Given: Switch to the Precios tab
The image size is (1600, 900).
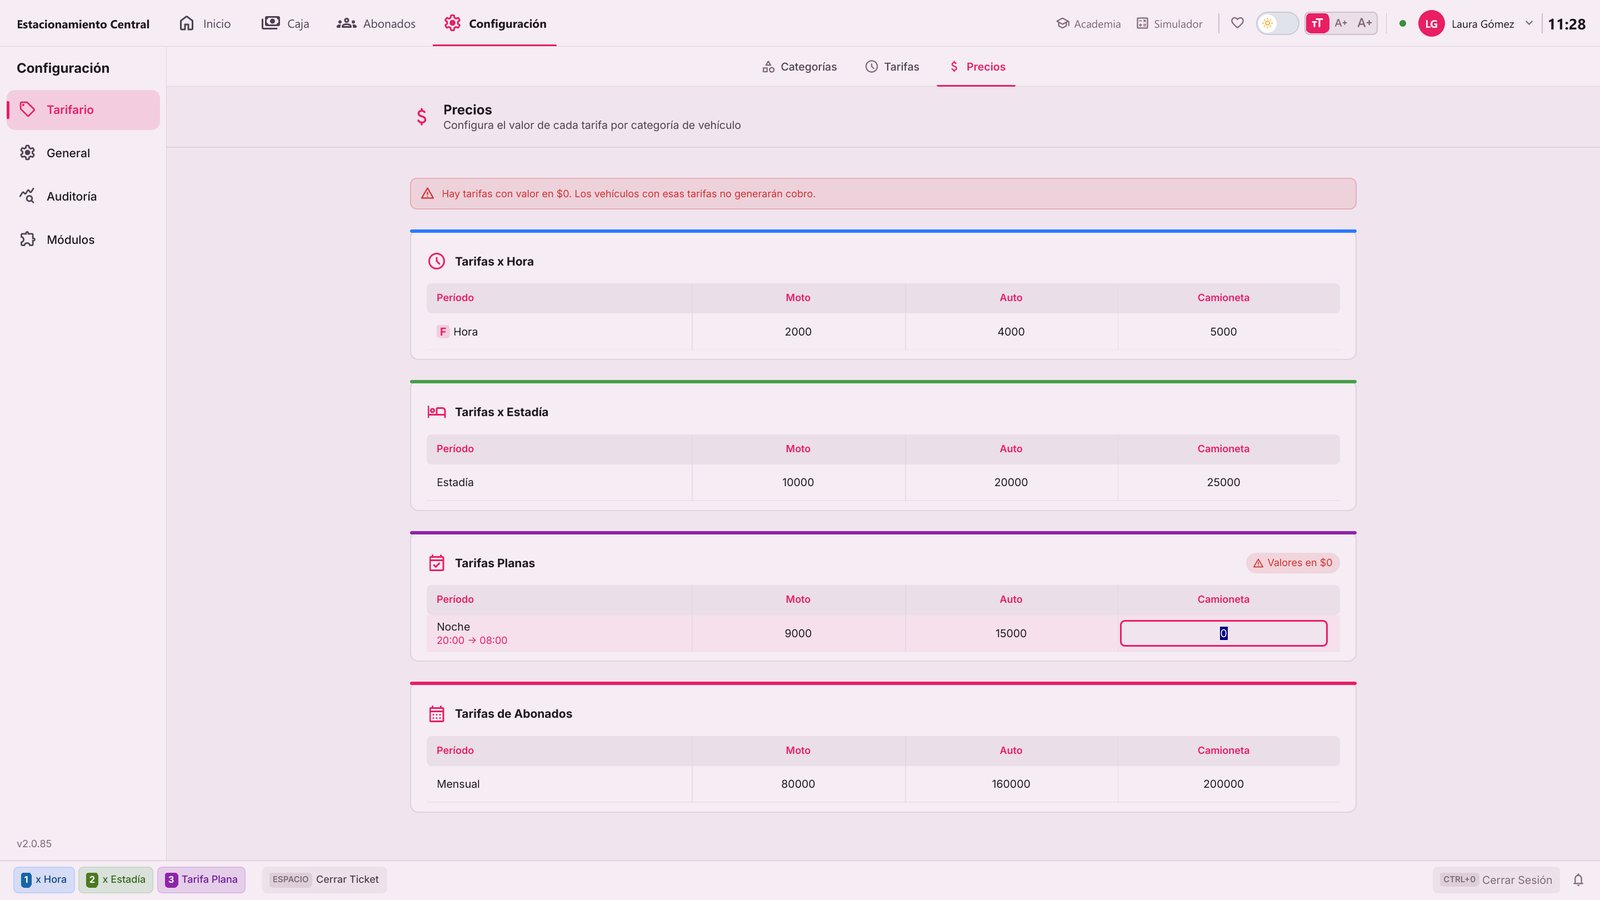Looking at the screenshot, I should click(976, 67).
